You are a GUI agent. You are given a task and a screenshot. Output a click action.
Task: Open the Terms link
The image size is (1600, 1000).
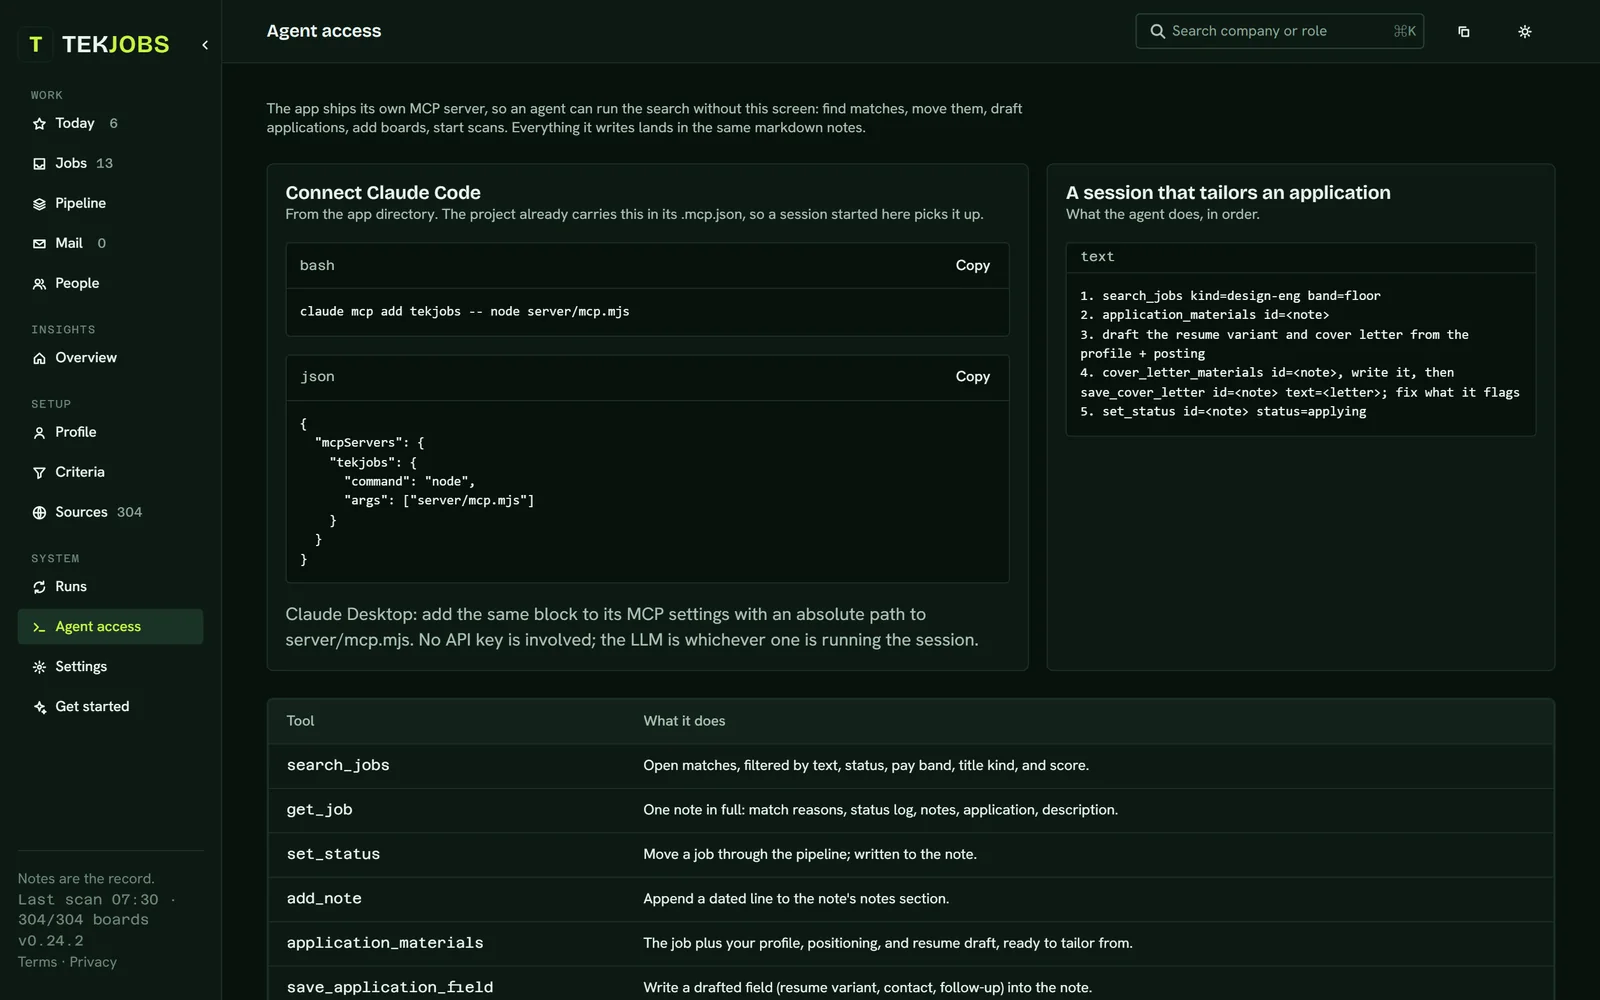click(x=37, y=962)
